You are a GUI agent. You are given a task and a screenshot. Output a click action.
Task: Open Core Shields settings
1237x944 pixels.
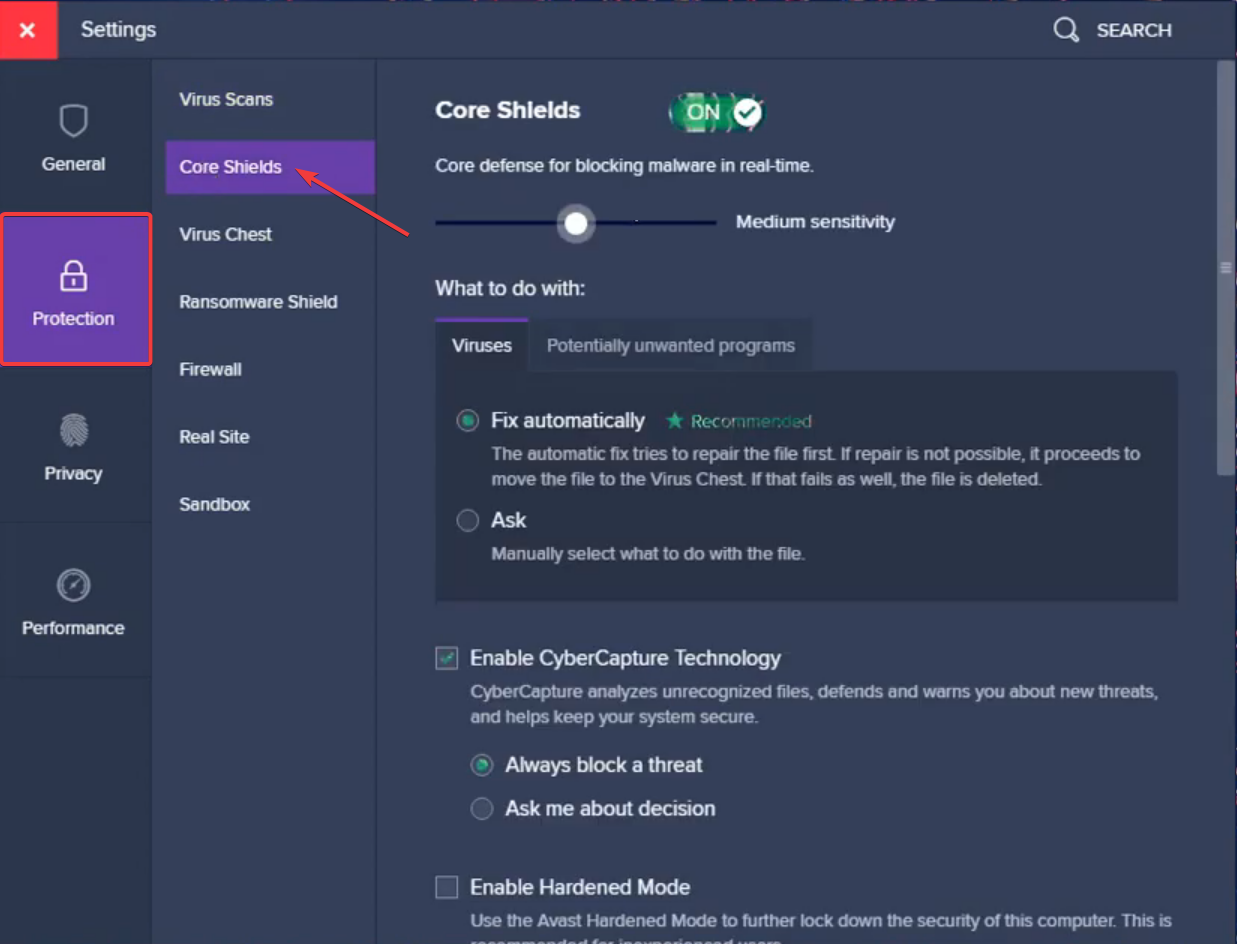(270, 167)
